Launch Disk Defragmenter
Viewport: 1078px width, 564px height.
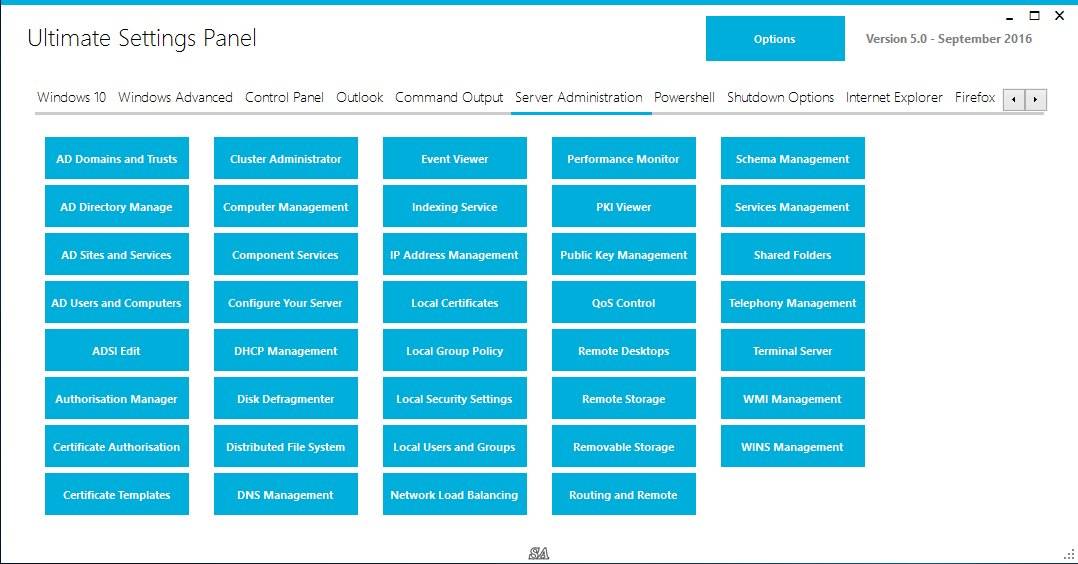point(286,398)
